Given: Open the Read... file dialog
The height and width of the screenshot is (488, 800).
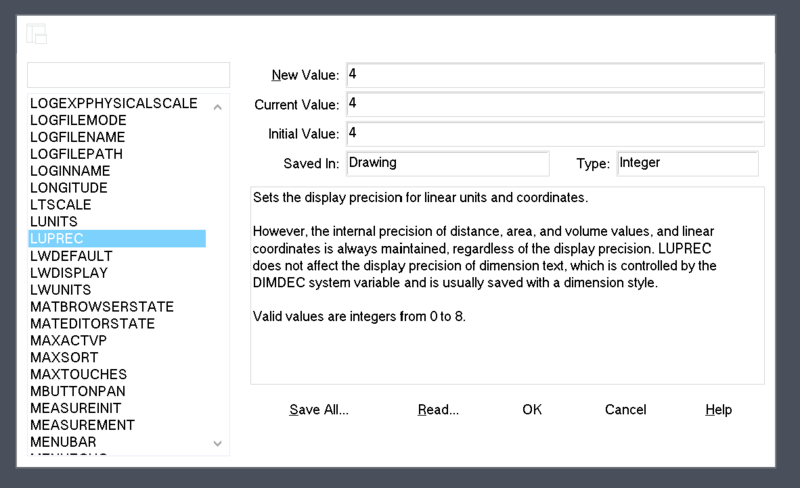Looking at the screenshot, I should 438,410.
